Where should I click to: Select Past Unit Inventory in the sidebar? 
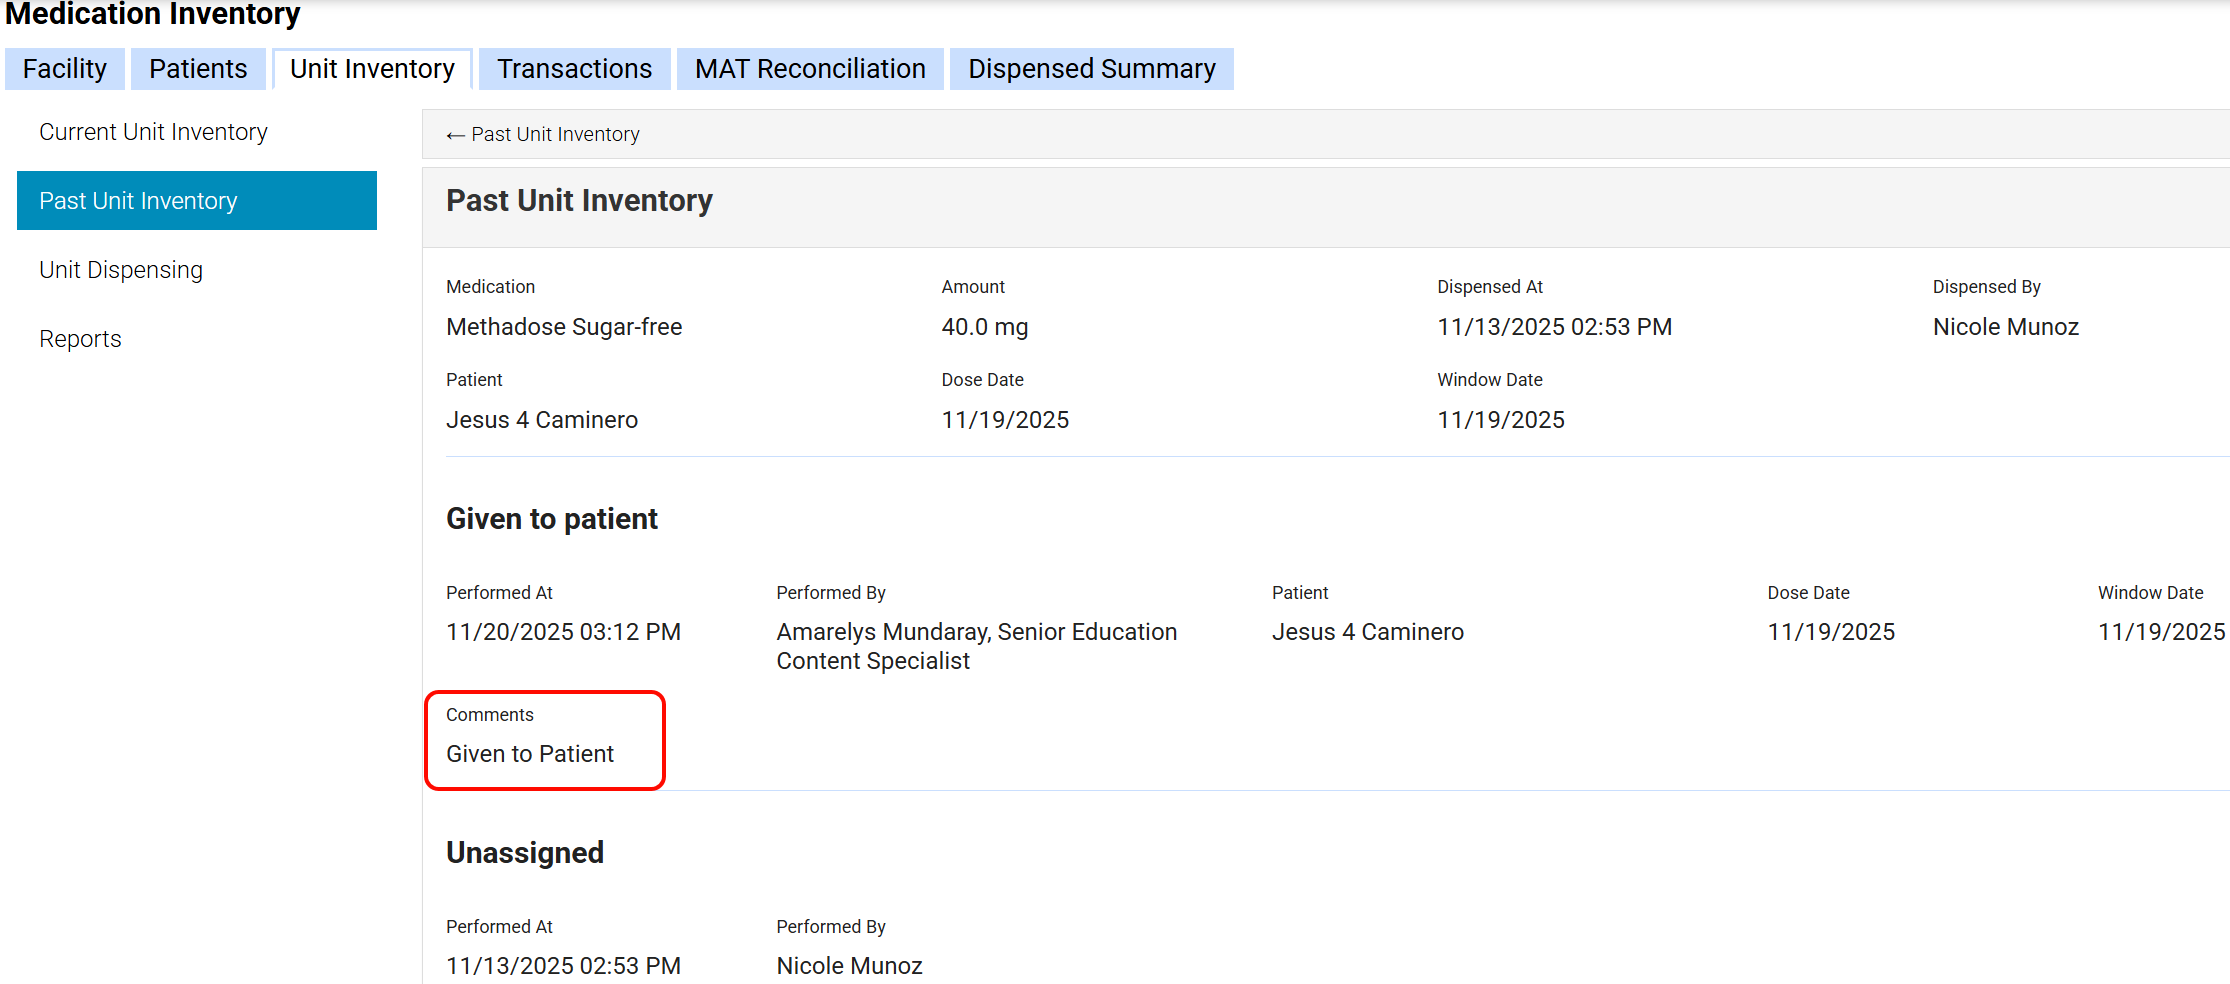(x=138, y=201)
